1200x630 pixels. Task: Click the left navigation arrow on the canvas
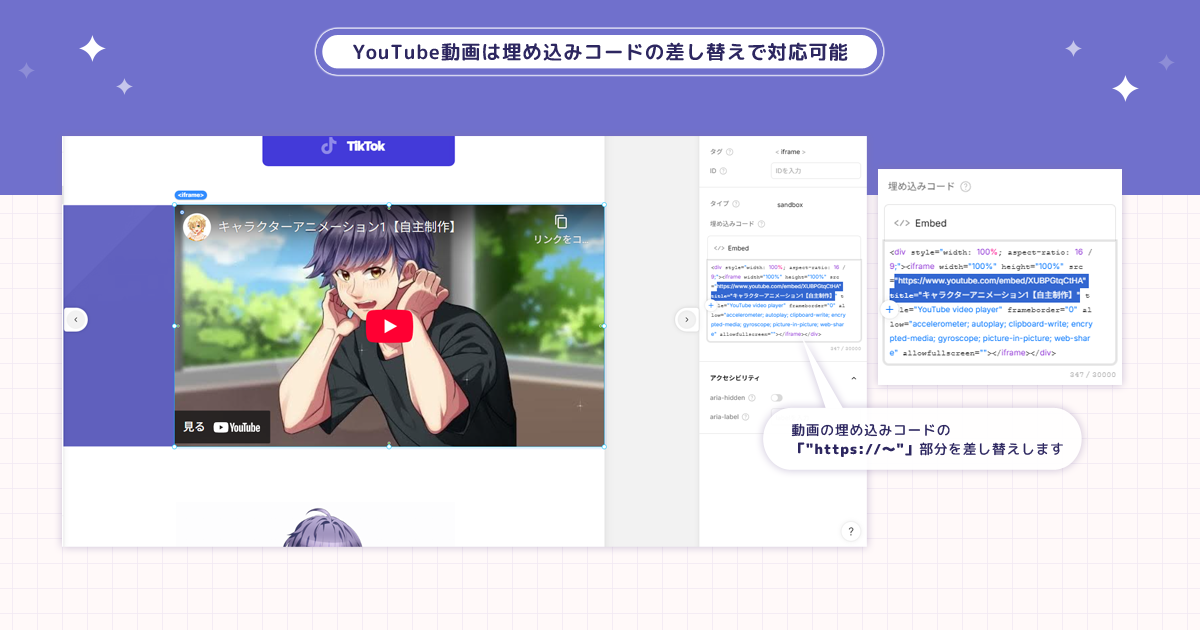click(76, 319)
